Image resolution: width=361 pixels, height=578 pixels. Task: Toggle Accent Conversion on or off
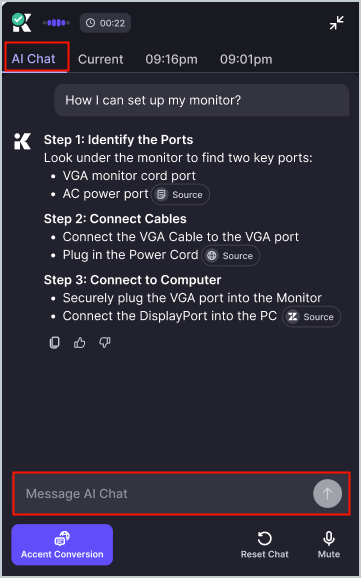pyautogui.click(x=62, y=544)
